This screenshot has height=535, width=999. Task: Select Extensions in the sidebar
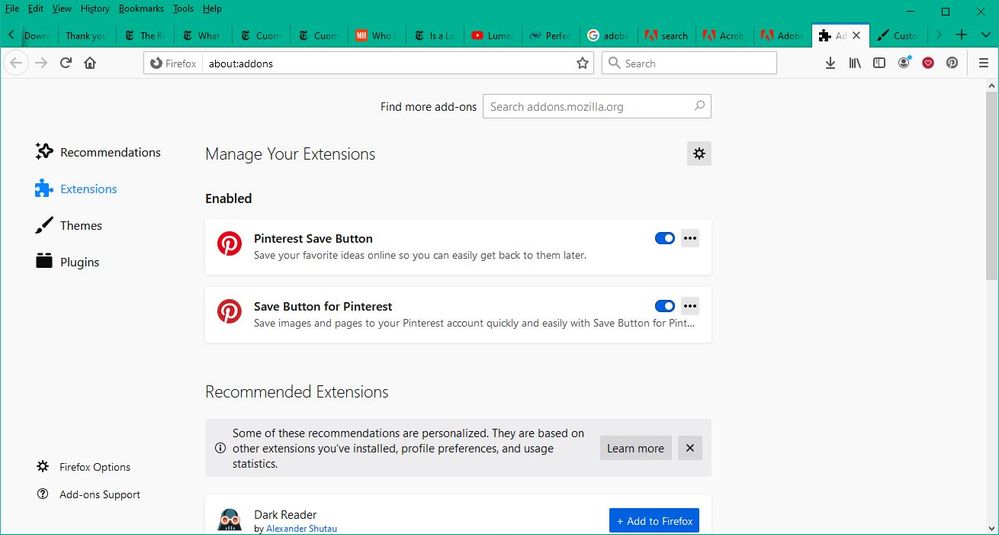point(76,189)
